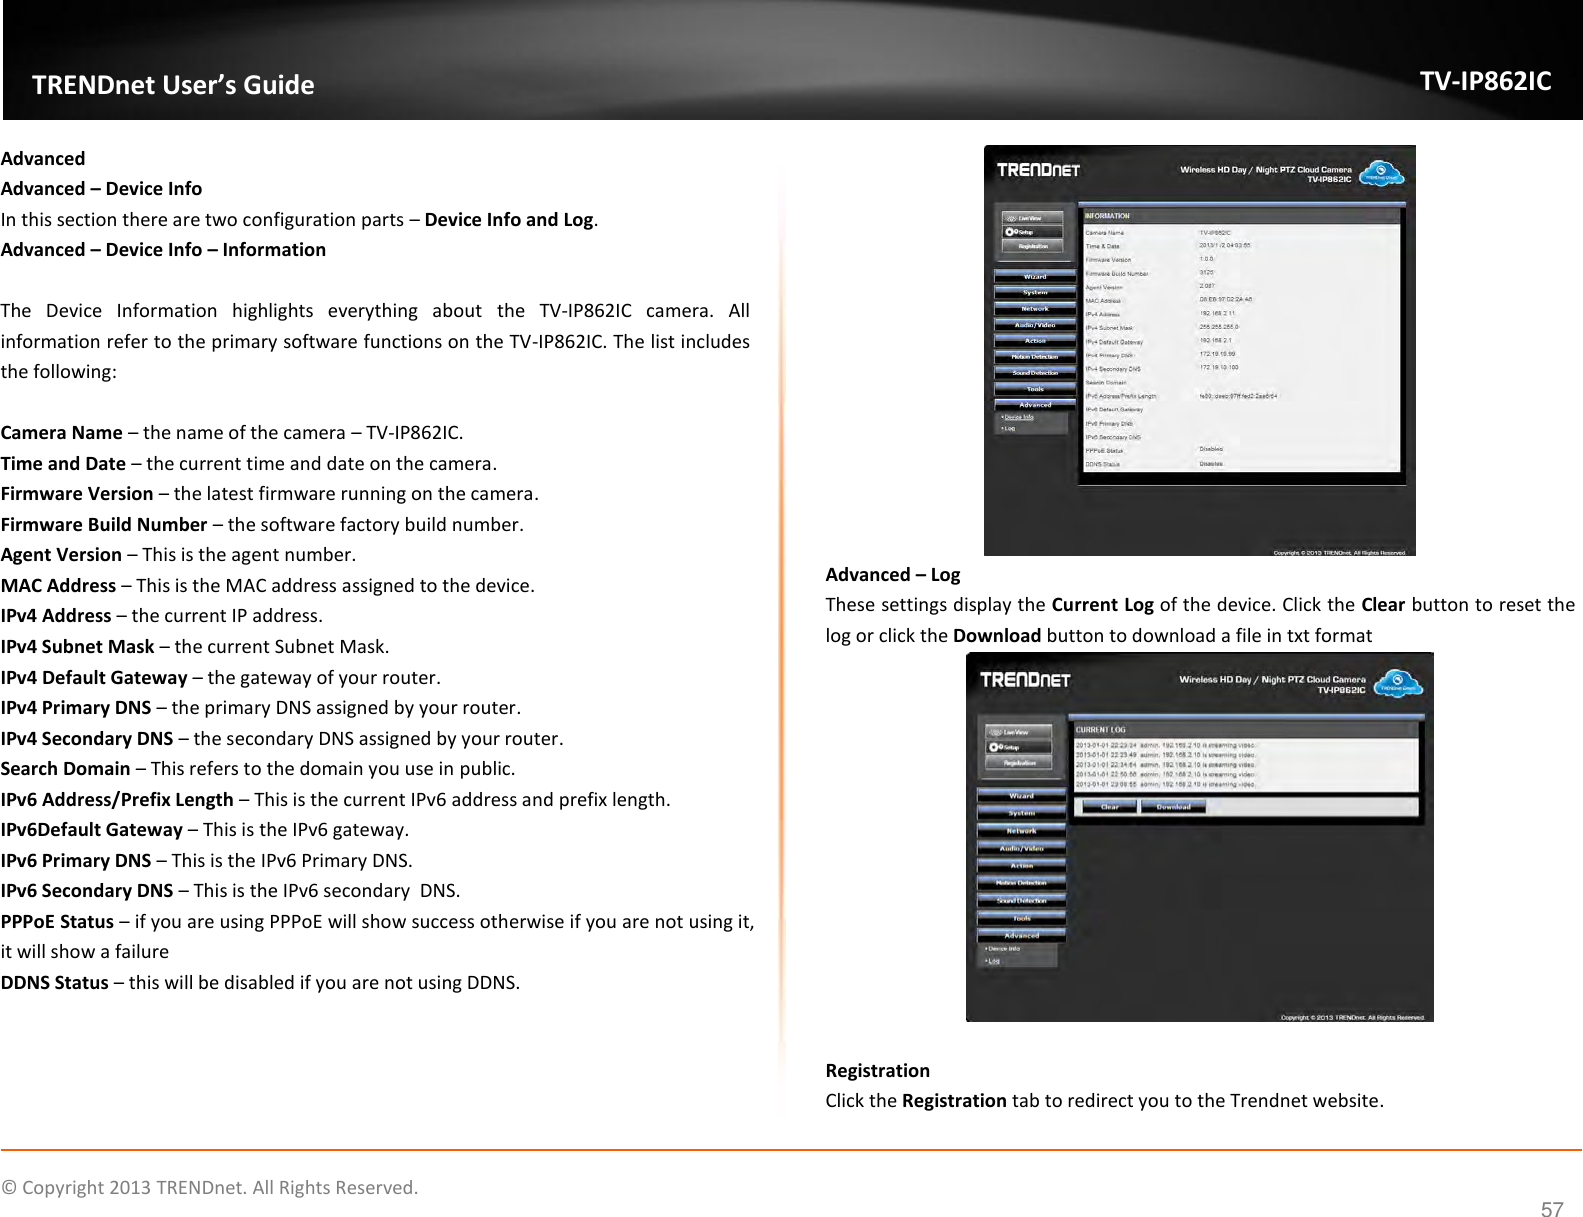Click the copyright notice in page footer
Screen dimensions: 1583x1217
point(209,1188)
